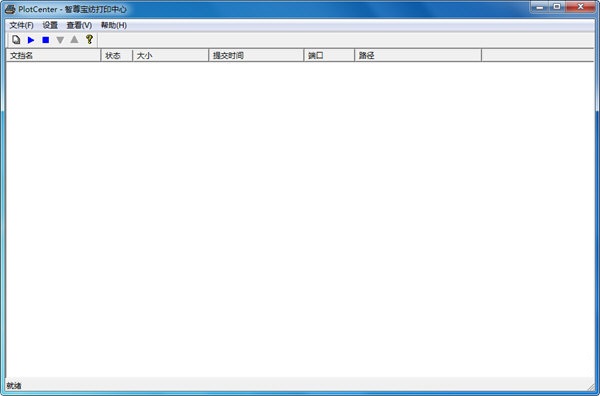
Task: Click the 端口 column header
Action: 329,55
